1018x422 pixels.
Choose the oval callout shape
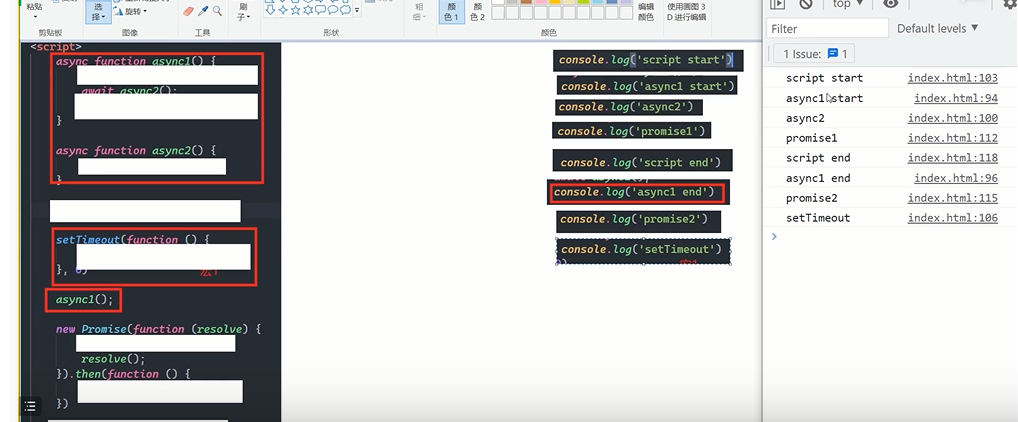[332, 10]
